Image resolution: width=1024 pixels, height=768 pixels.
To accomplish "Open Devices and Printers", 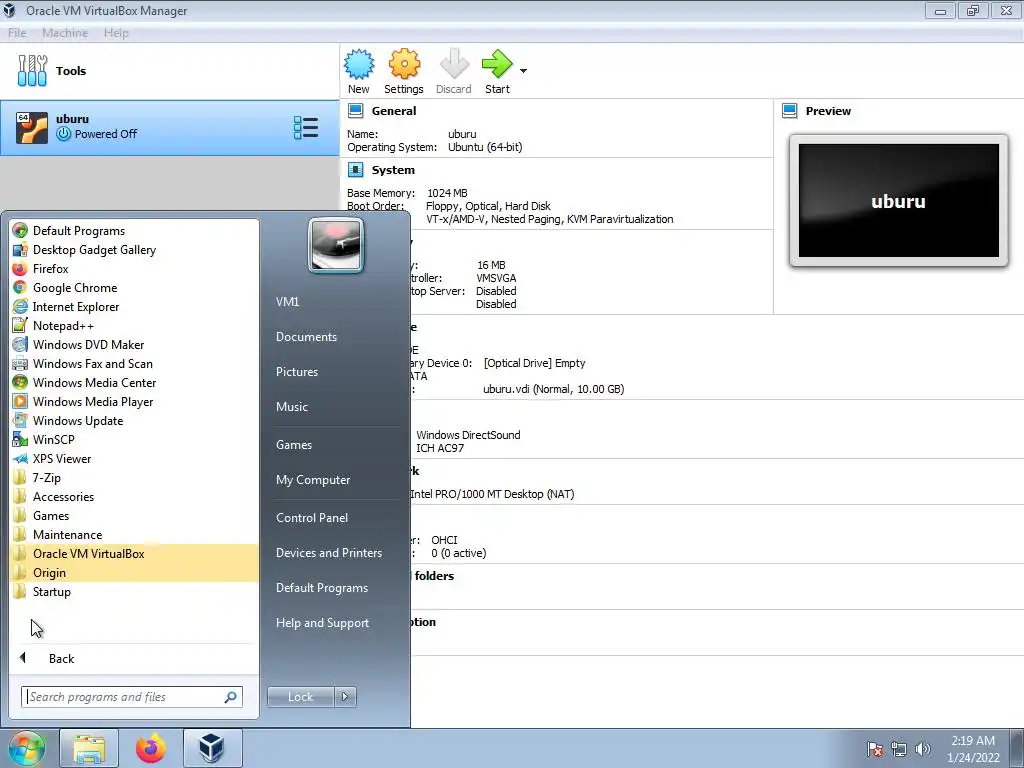I will coord(328,552).
